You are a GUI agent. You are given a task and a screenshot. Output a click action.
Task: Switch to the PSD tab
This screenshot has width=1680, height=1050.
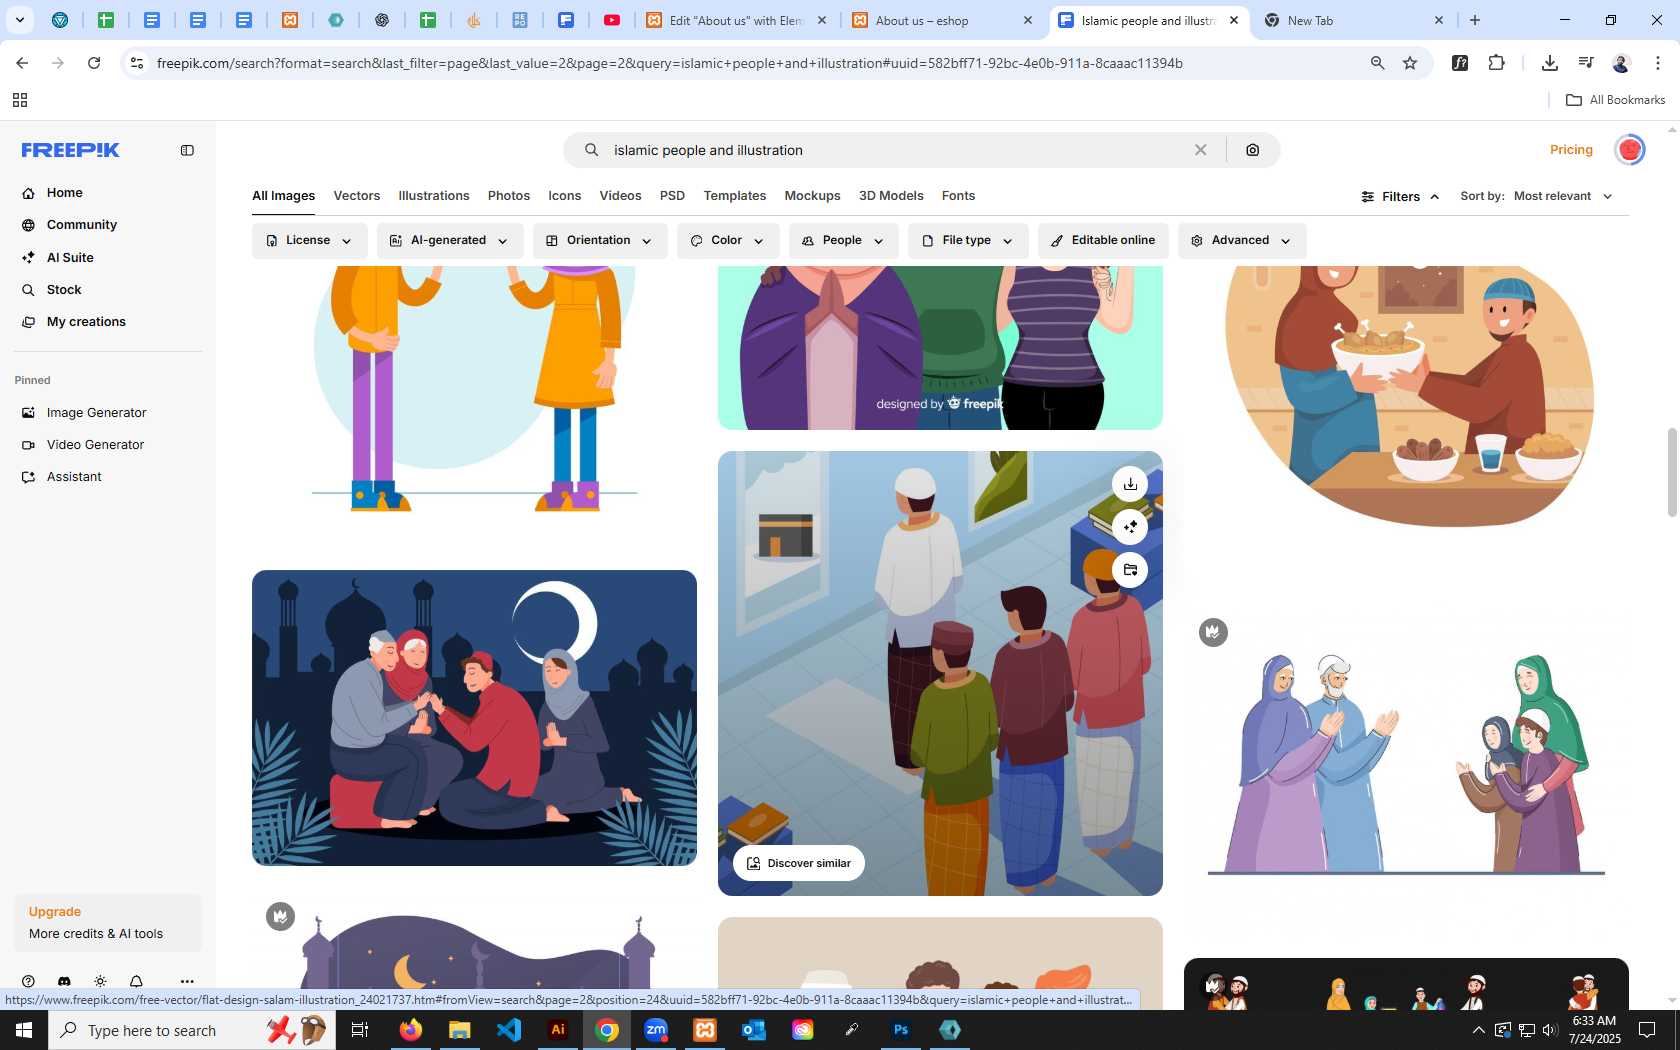pos(673,196)
